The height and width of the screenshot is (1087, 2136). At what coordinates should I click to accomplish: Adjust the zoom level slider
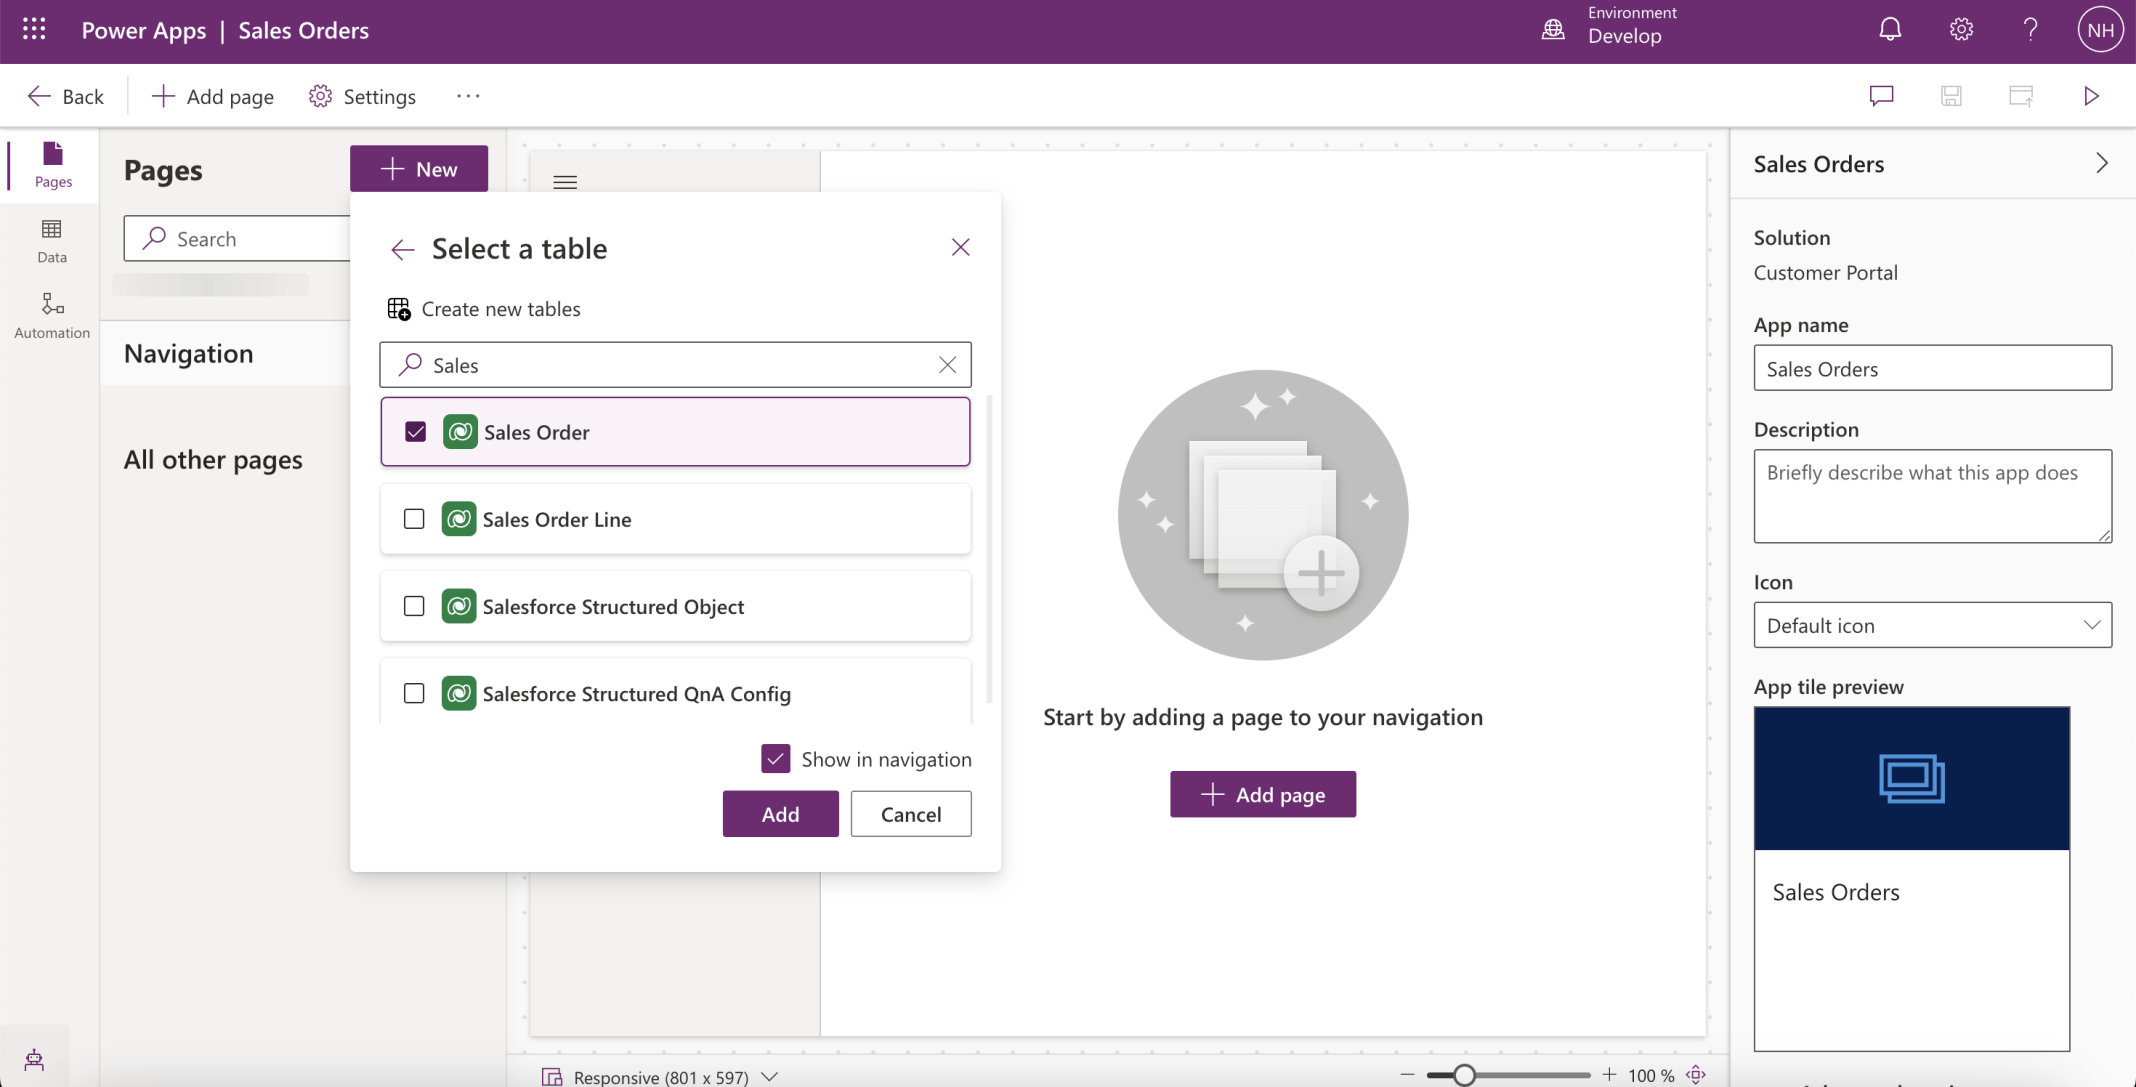coord(1464,1075)
